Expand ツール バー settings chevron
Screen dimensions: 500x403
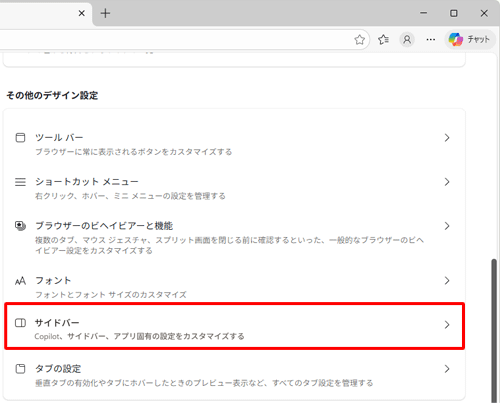click(447, 138)
